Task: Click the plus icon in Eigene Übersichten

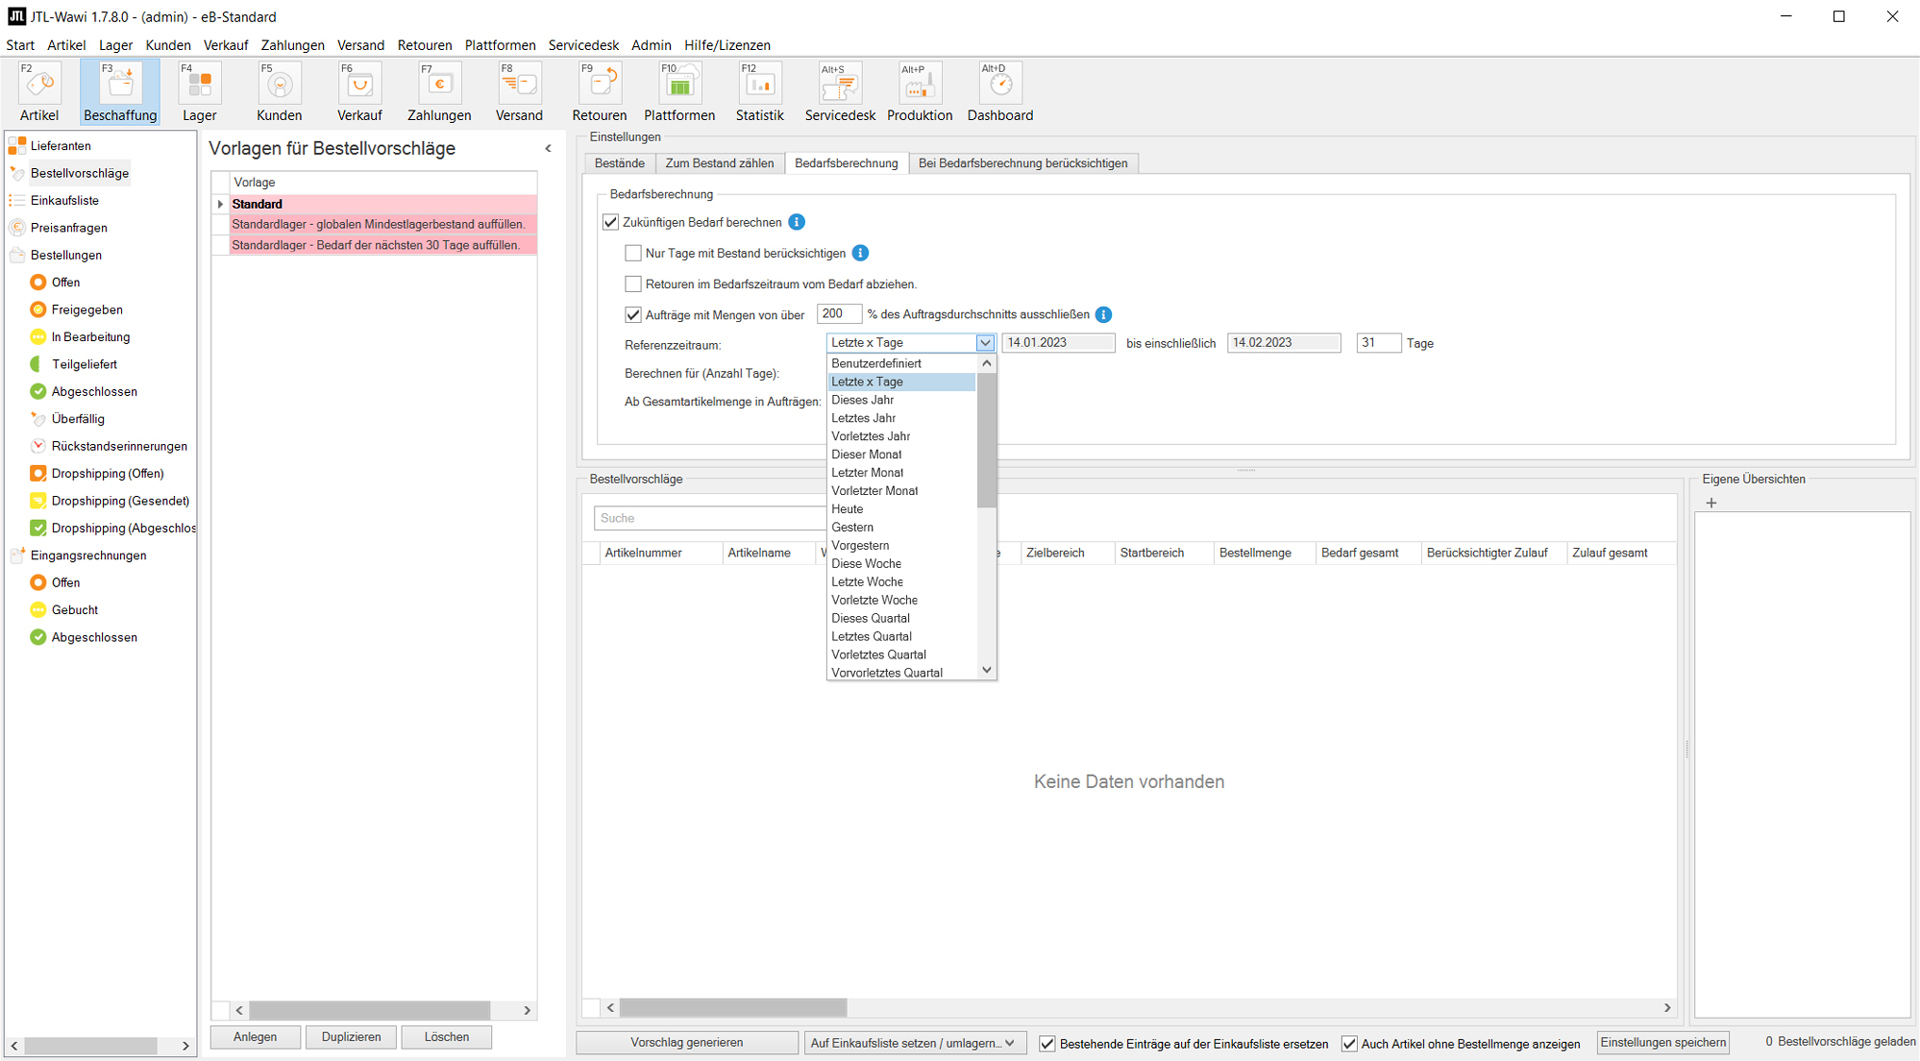Action: pos(1712,503)
